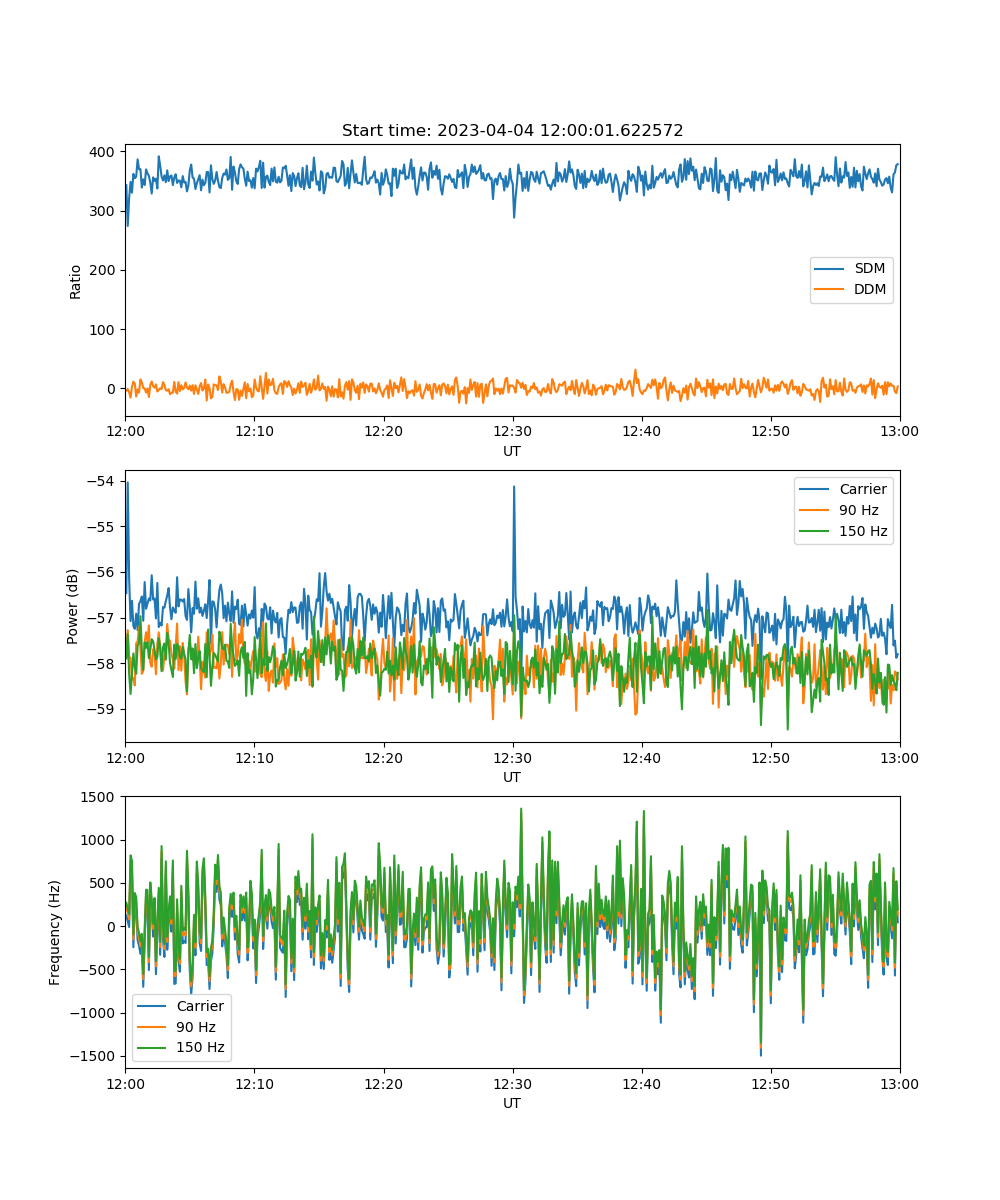Image resolution: width=1000 pixels, height=1200 pixels.
Task: Click the orange DDM legend line sample
Action: click(831, 290)
